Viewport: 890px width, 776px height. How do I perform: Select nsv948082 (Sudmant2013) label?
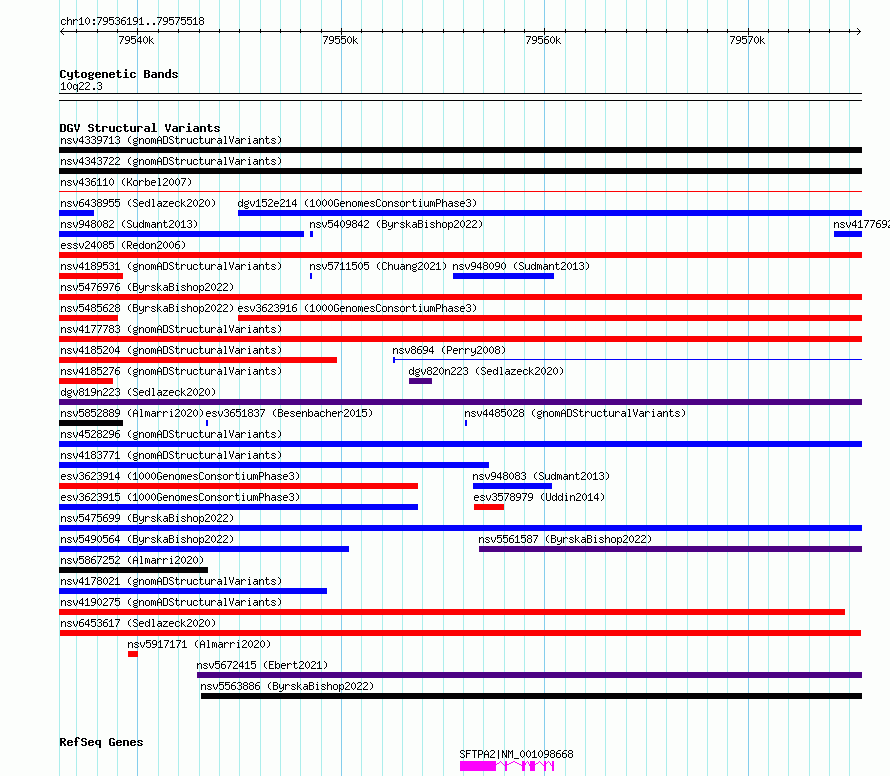pos(129,224)
